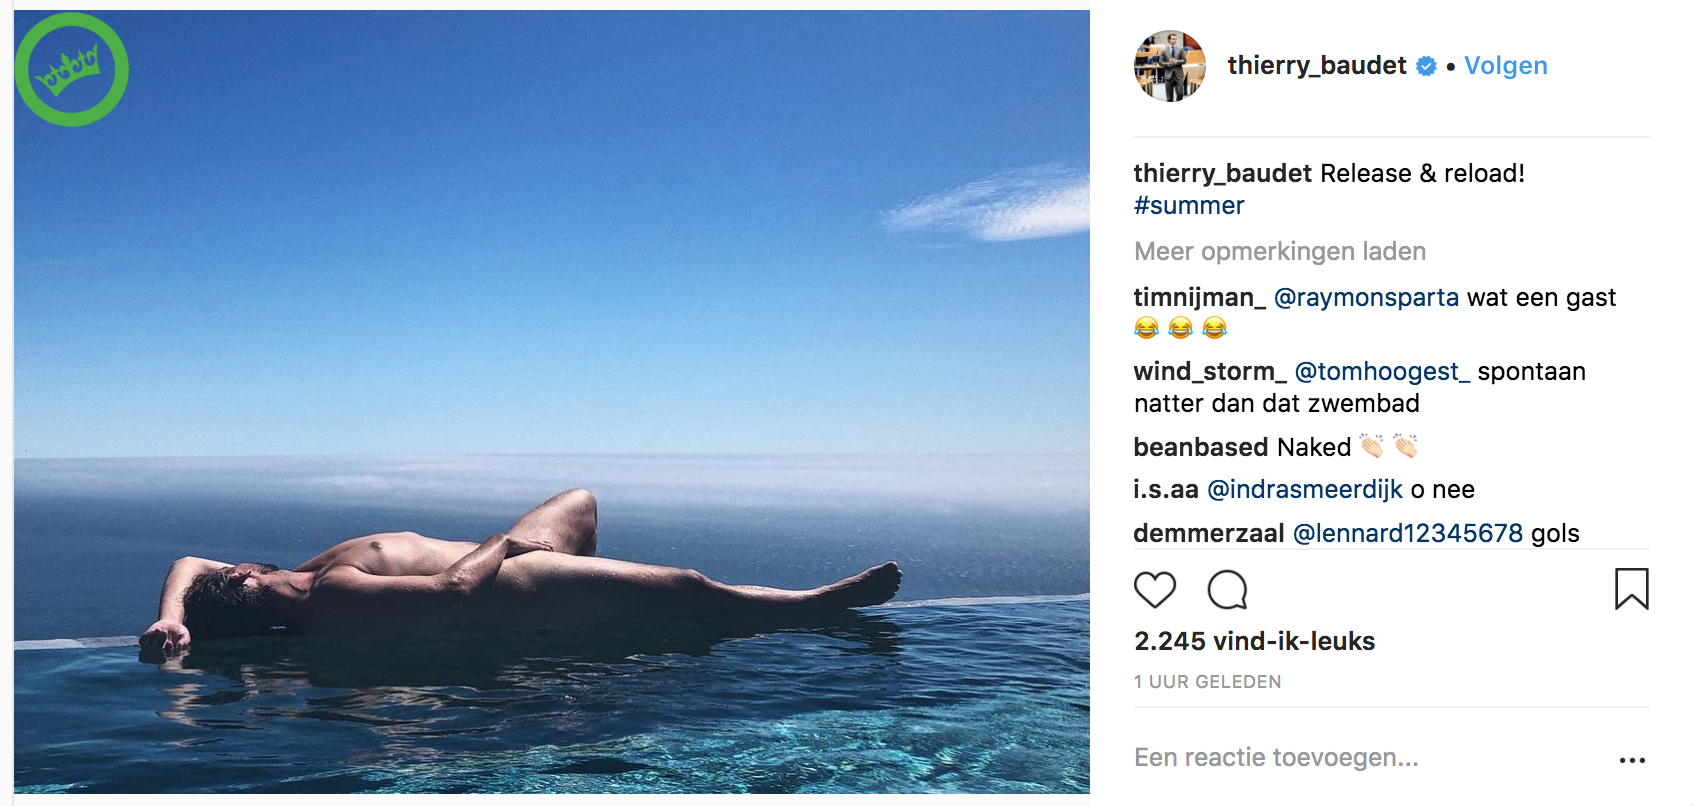This screenshot has width=1694, height=806.
Task: Expand comments with Meer opmerkingen laden
Action: tap(1279, 251)
